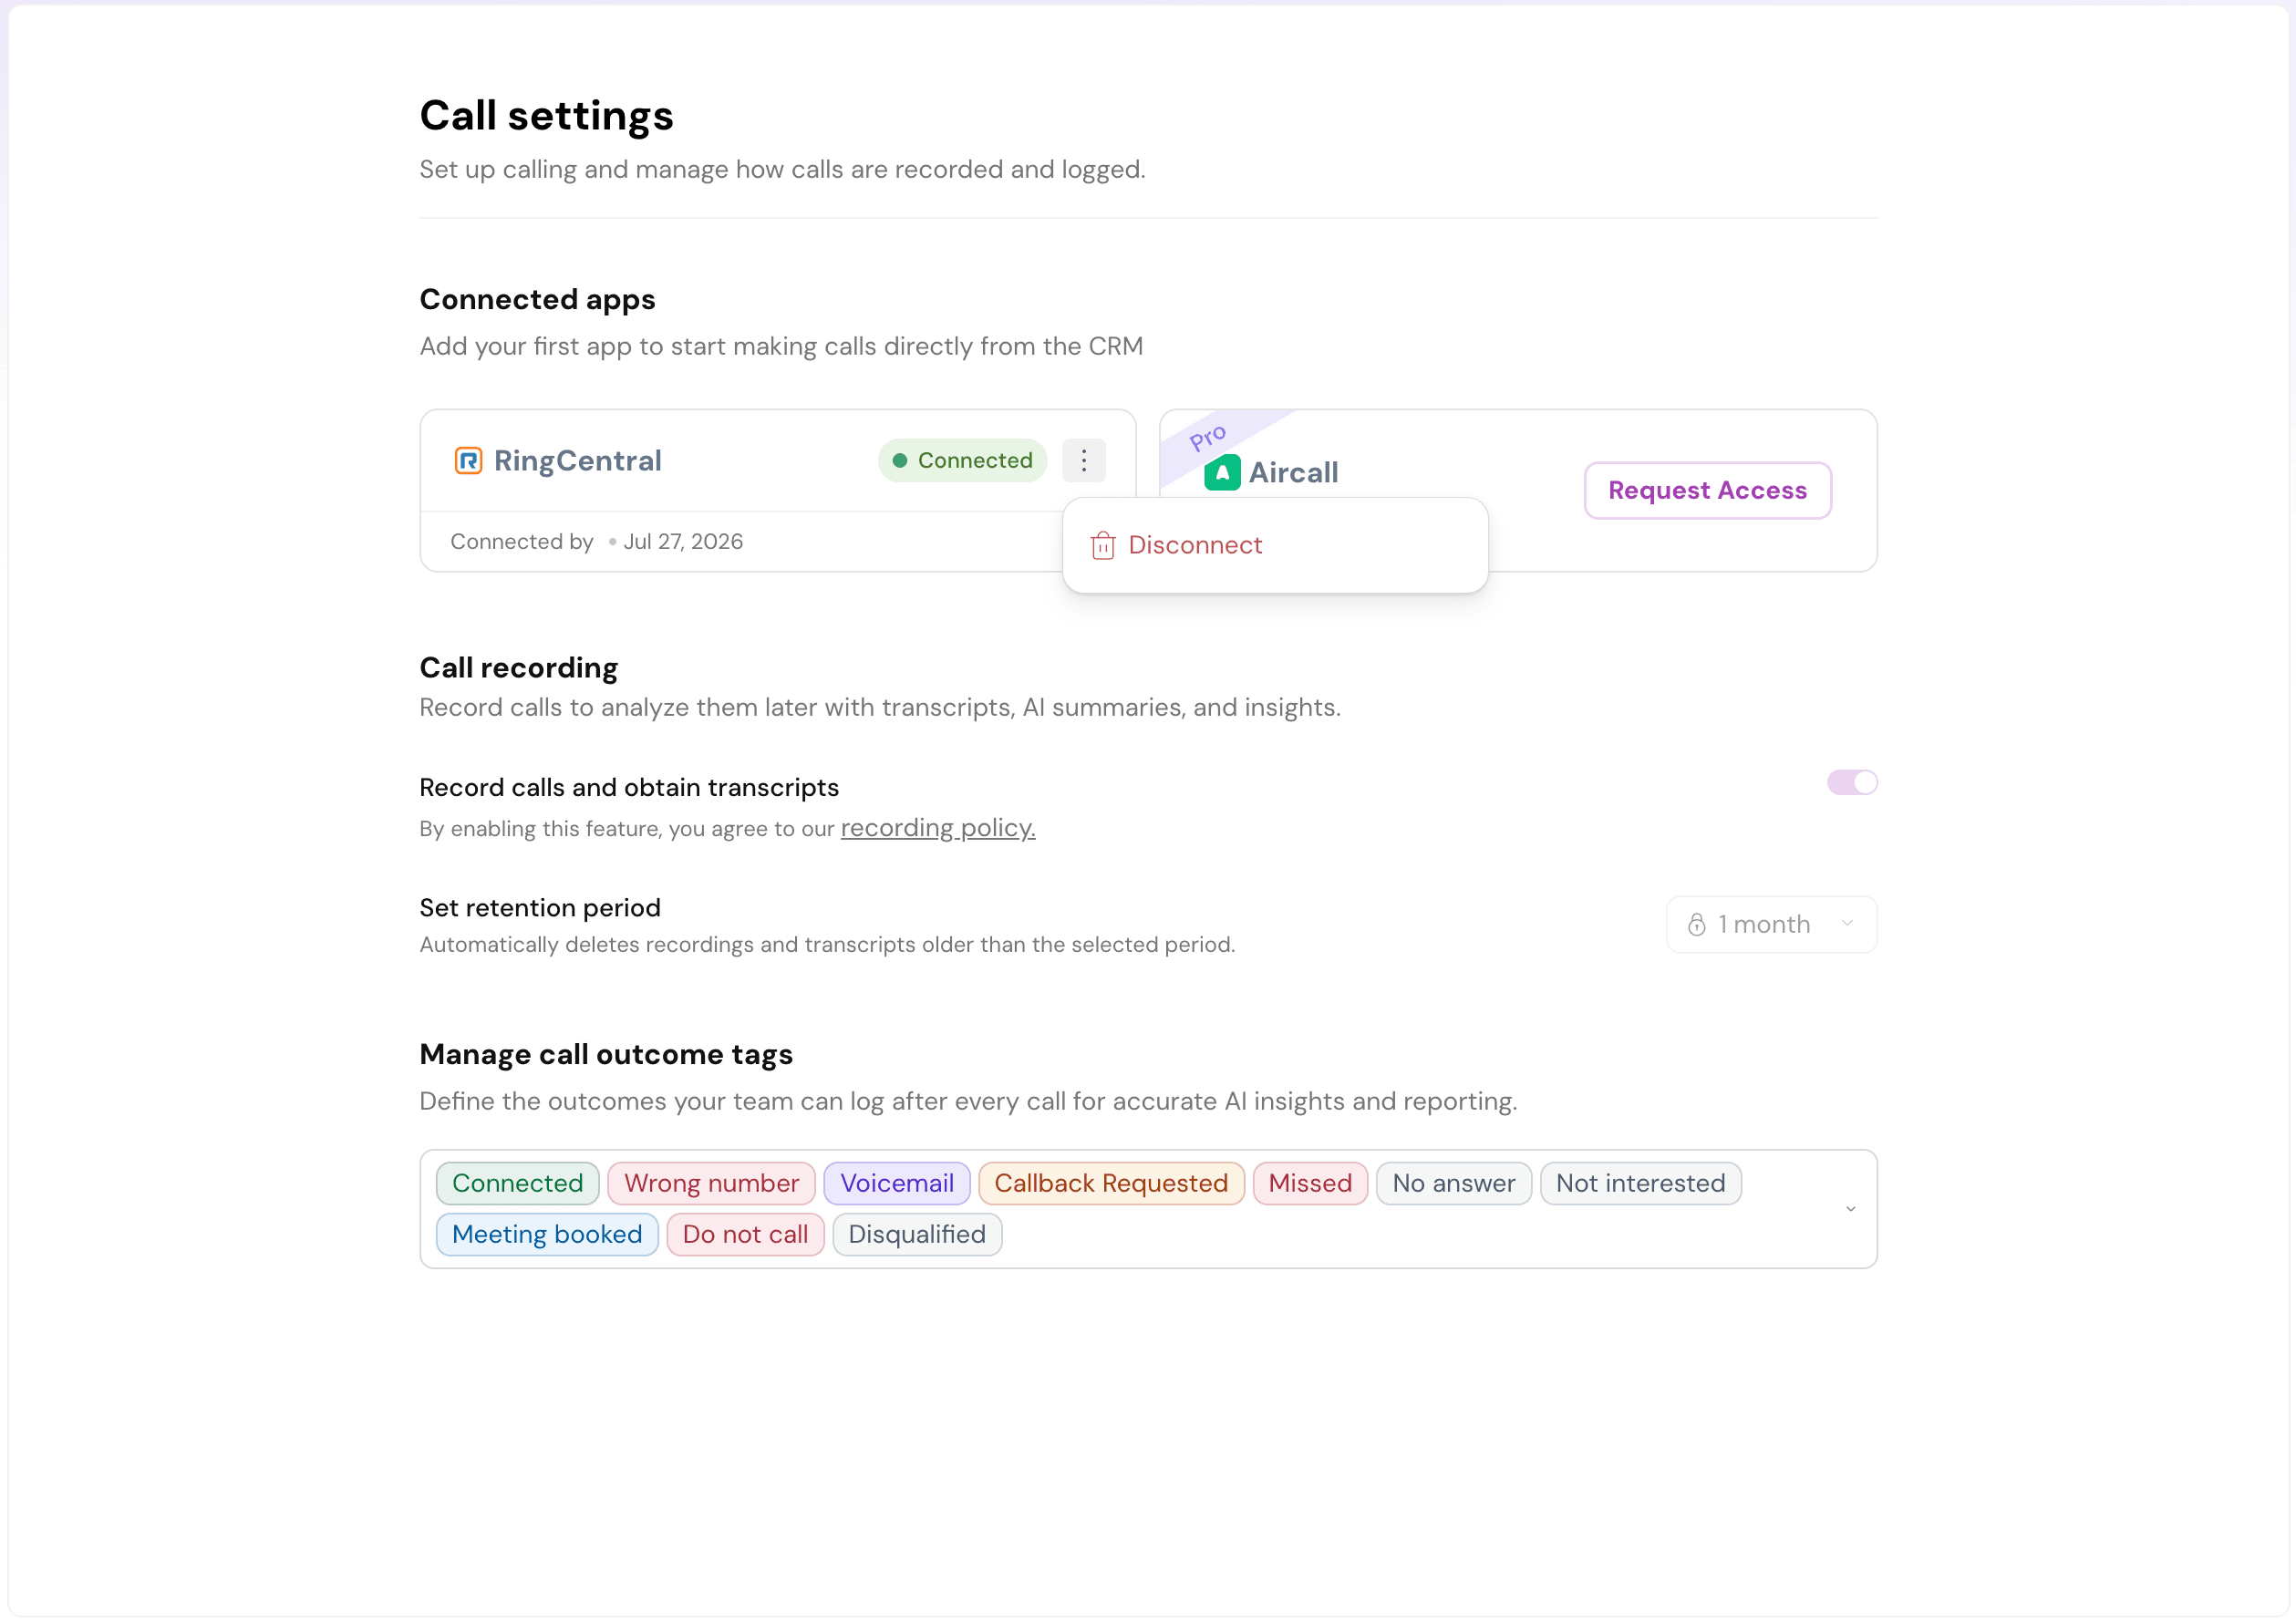
Task: Click the RingCentral logo icon
Action: pyautogui.click(x=468, y=460)
